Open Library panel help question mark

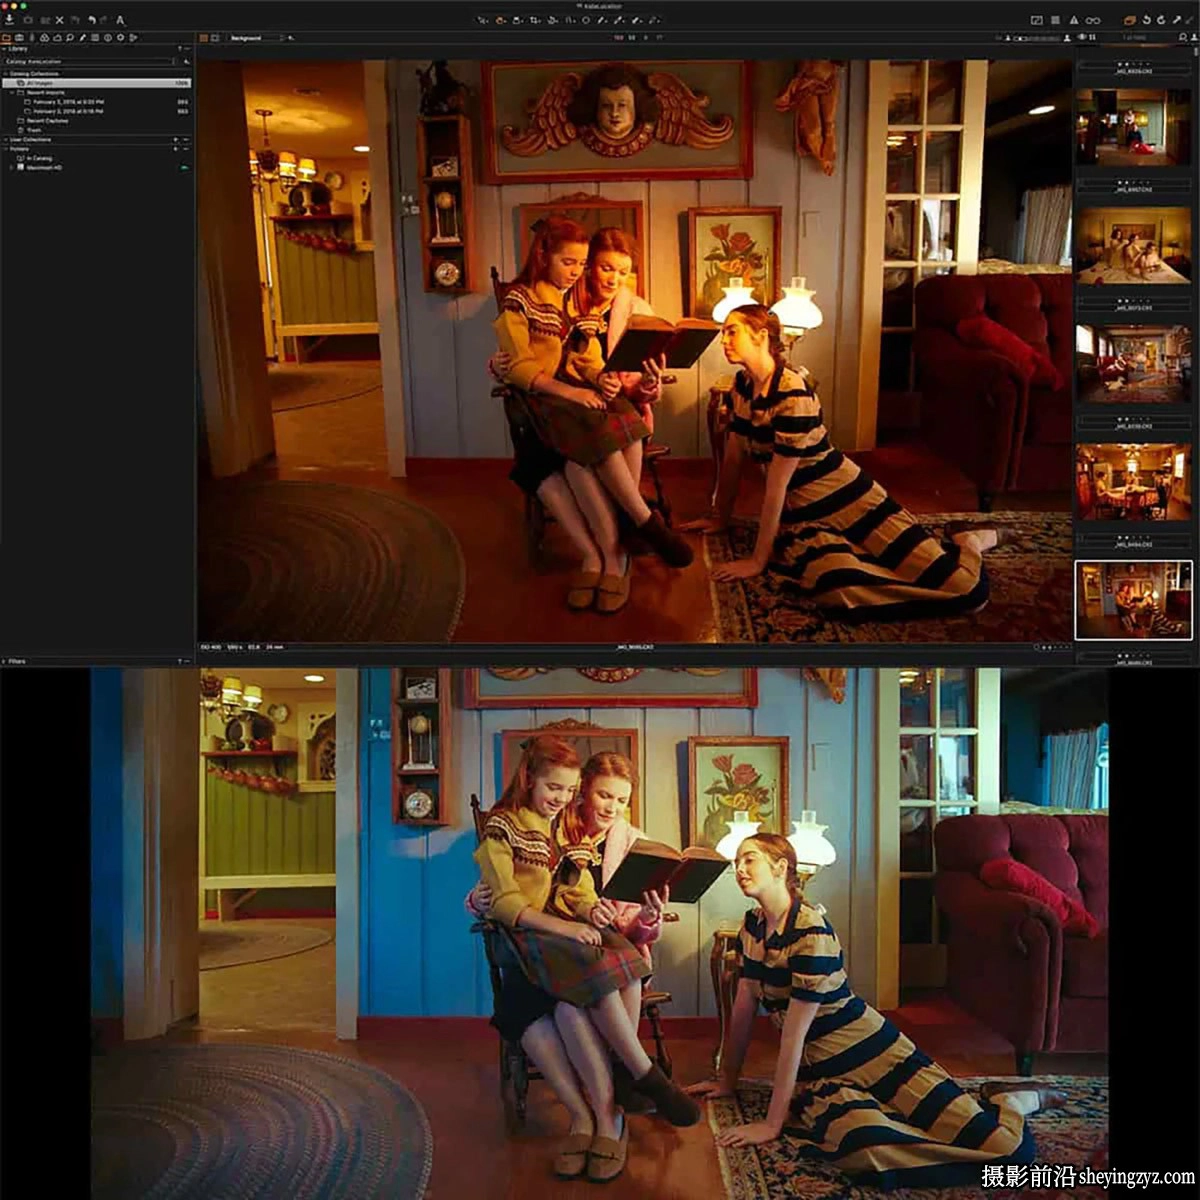(x=179, y=48)
